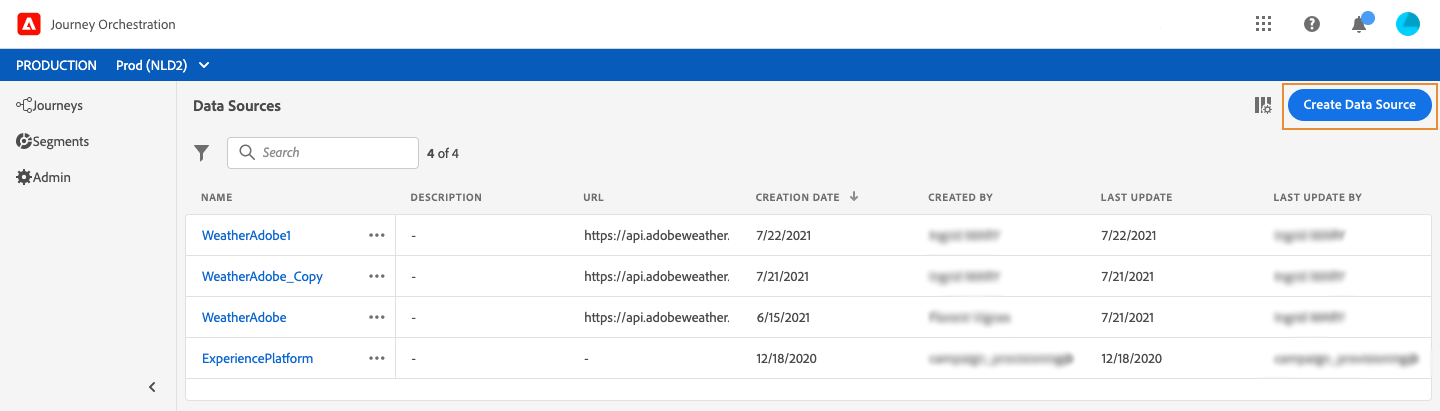The height and width of the screenshot is (411, 1440).
Task: Click the URL cell of WeatherAdobe1
Action: [x=657, y=236]
